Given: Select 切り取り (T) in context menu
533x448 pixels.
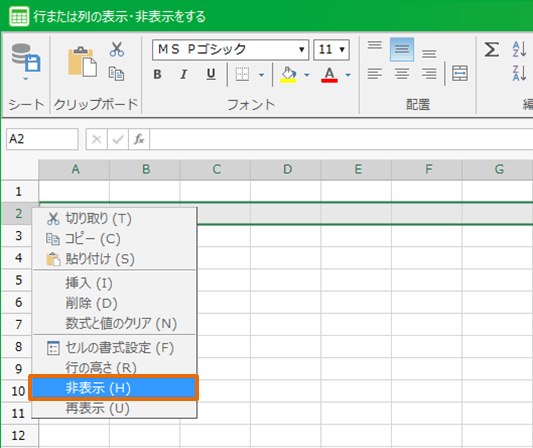Looking at the screenshot, I should click(115, 219).
